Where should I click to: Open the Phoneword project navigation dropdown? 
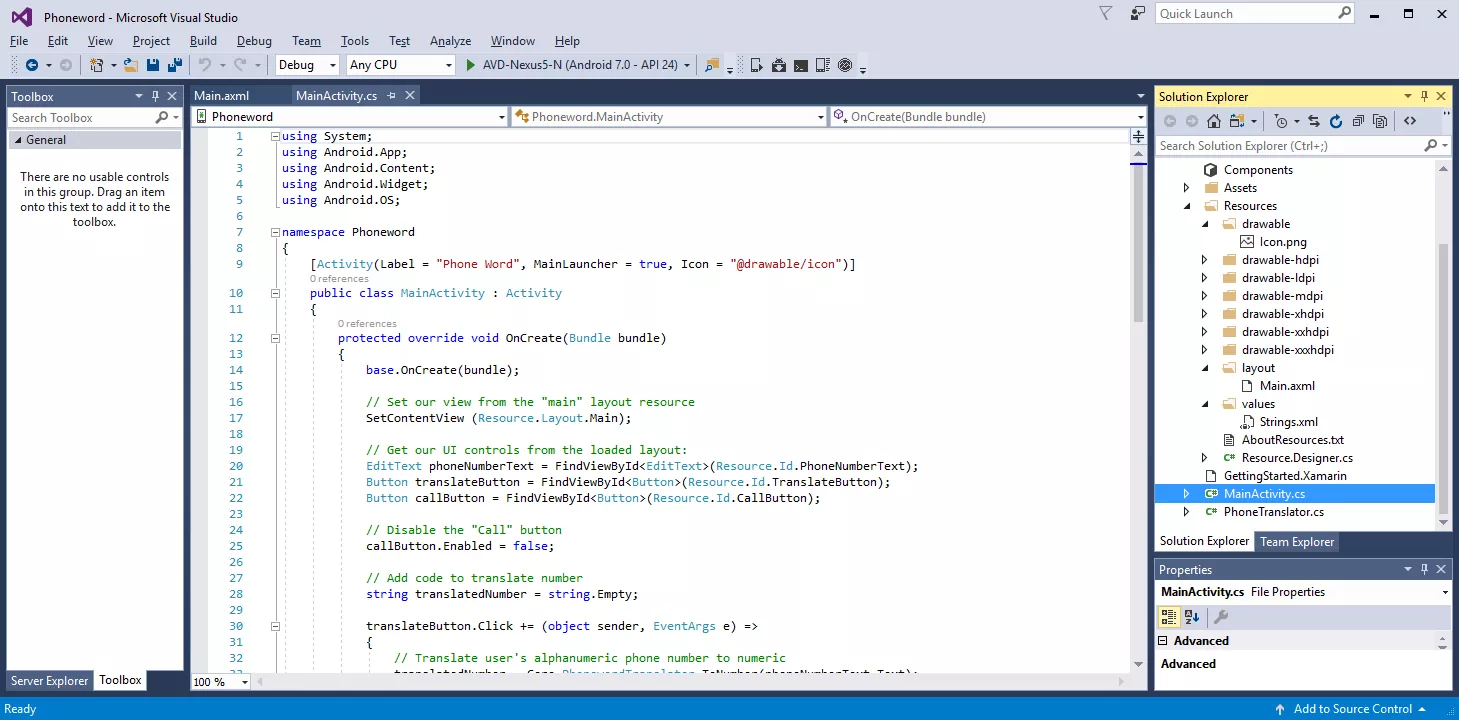(350, 117)
